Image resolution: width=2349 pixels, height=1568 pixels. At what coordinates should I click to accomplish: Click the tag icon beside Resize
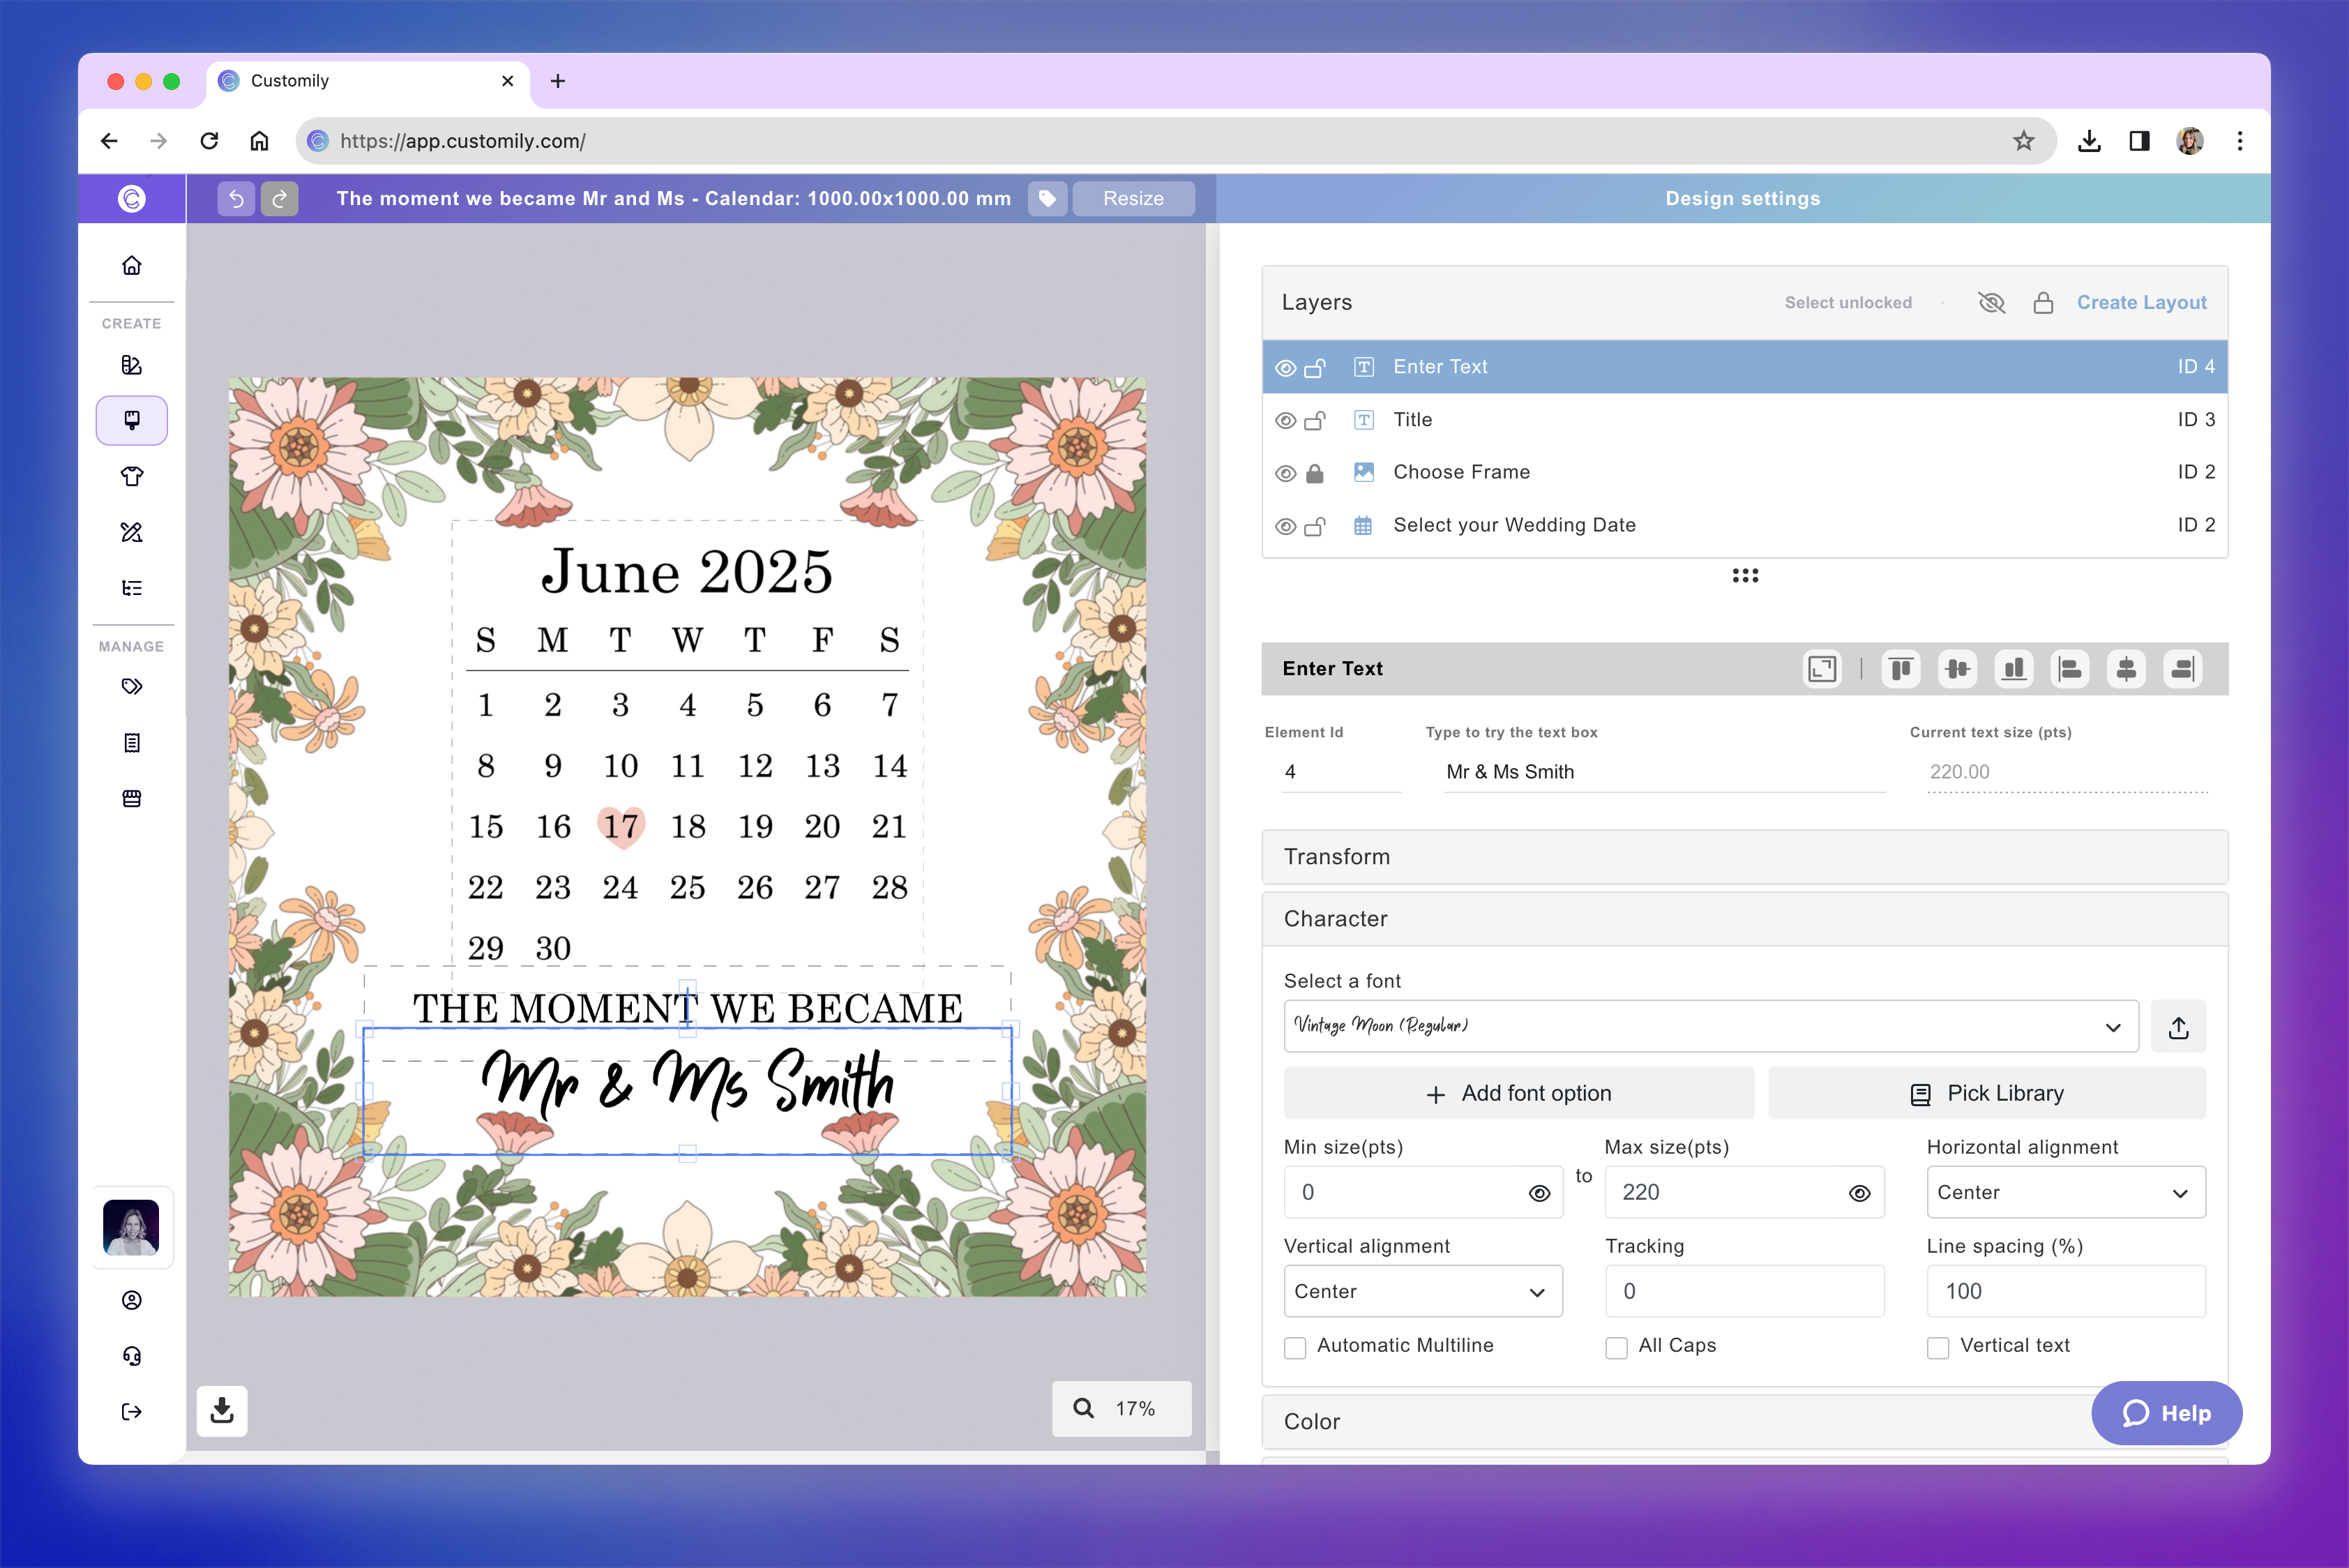[1047, 198]
